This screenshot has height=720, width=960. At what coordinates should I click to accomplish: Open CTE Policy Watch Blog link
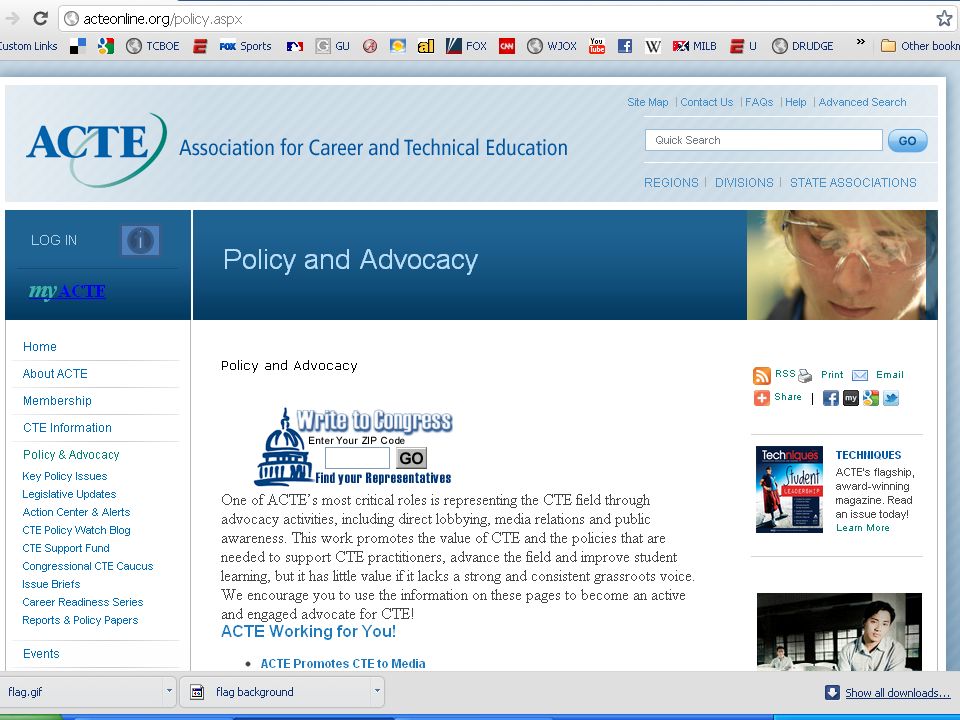[76, 530]
